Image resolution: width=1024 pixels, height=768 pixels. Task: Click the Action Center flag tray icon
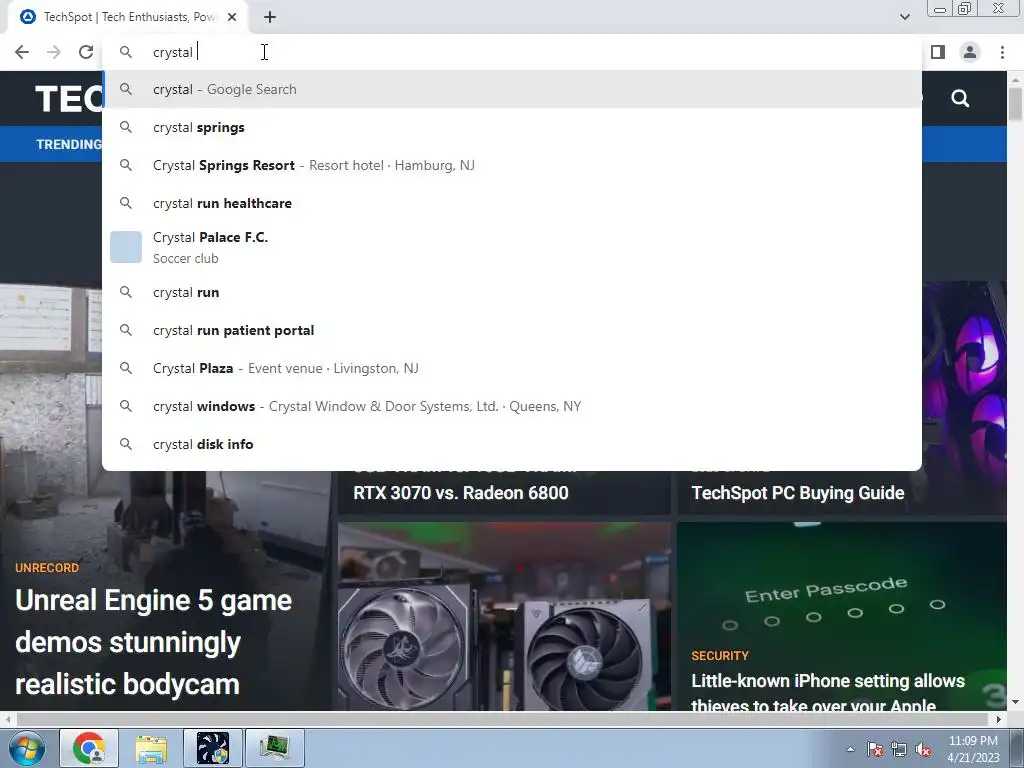coord(875,749)
